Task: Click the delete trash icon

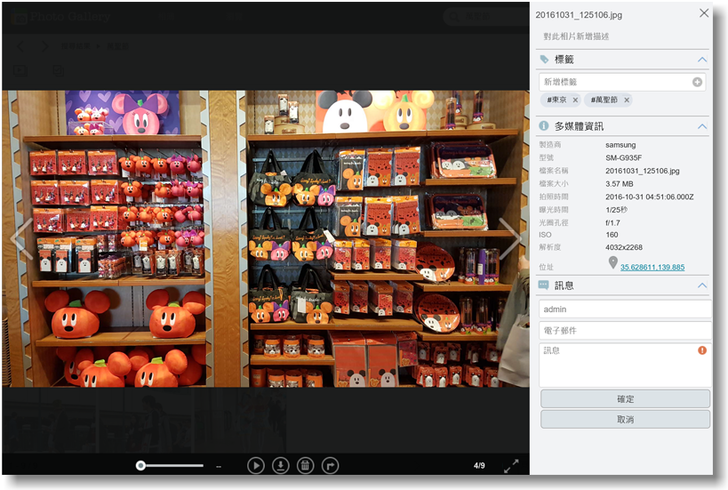Action: [306, 465]
